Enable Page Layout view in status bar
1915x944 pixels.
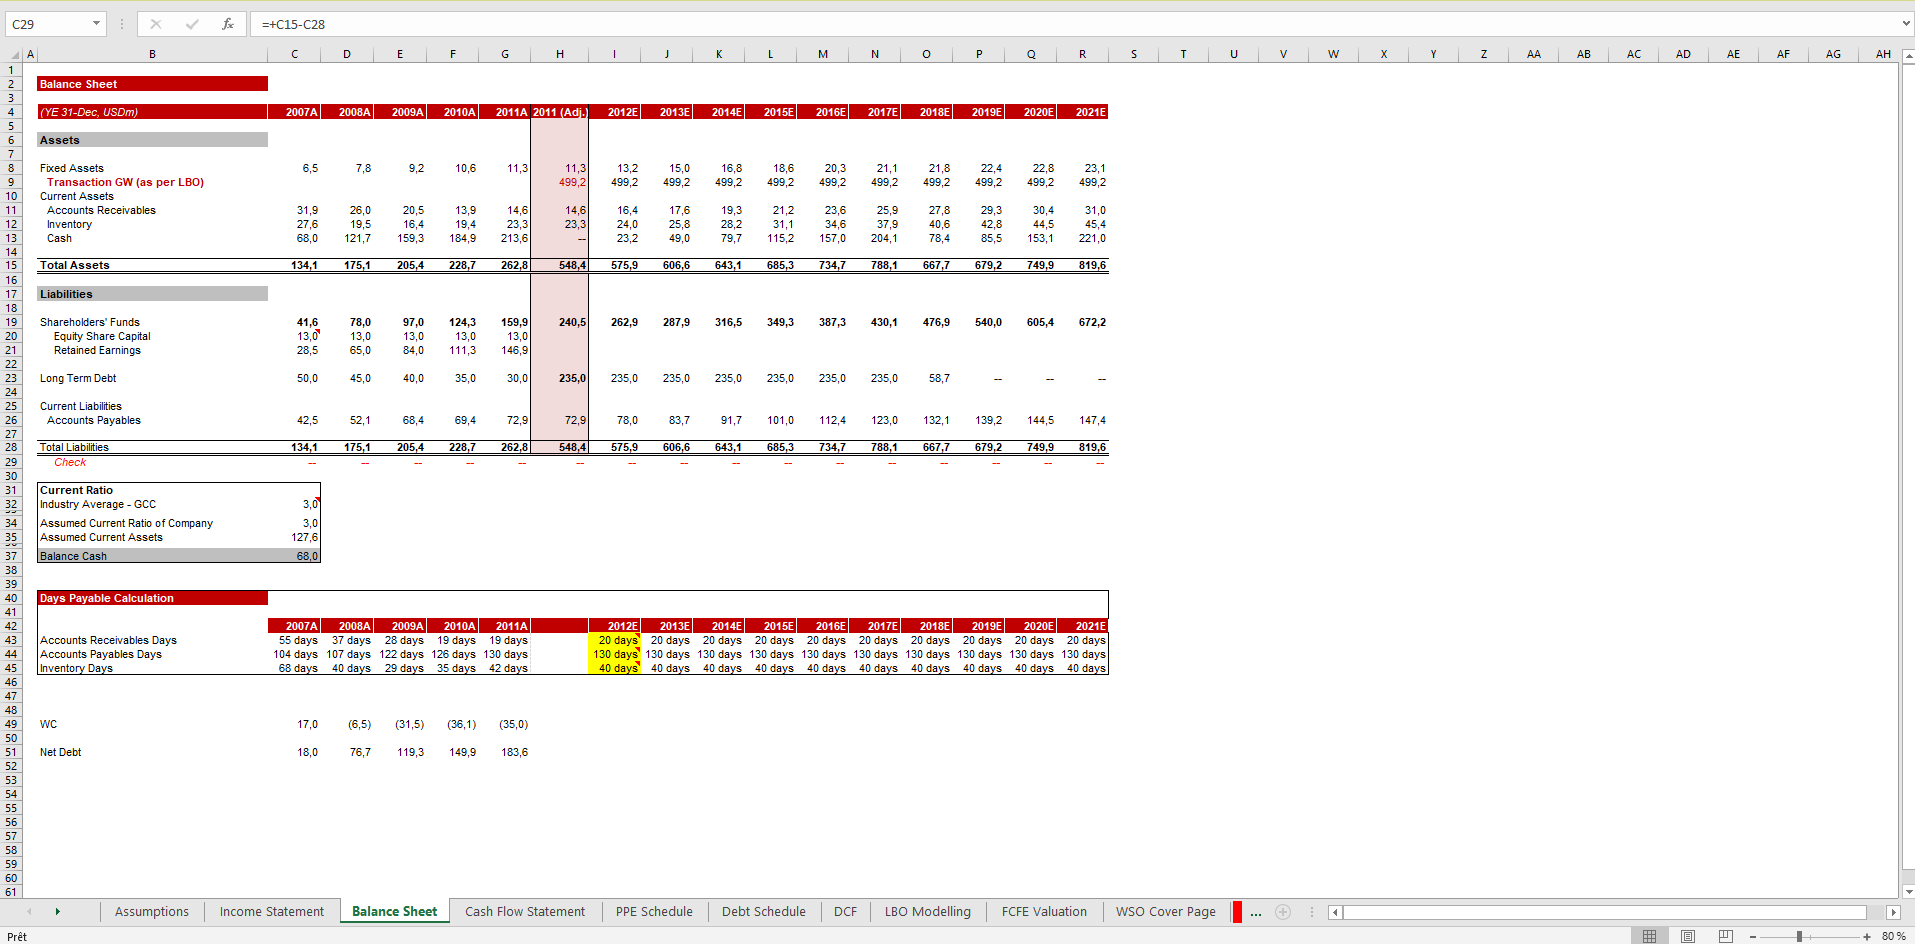pyautogui.click(x=1688, y=936)
